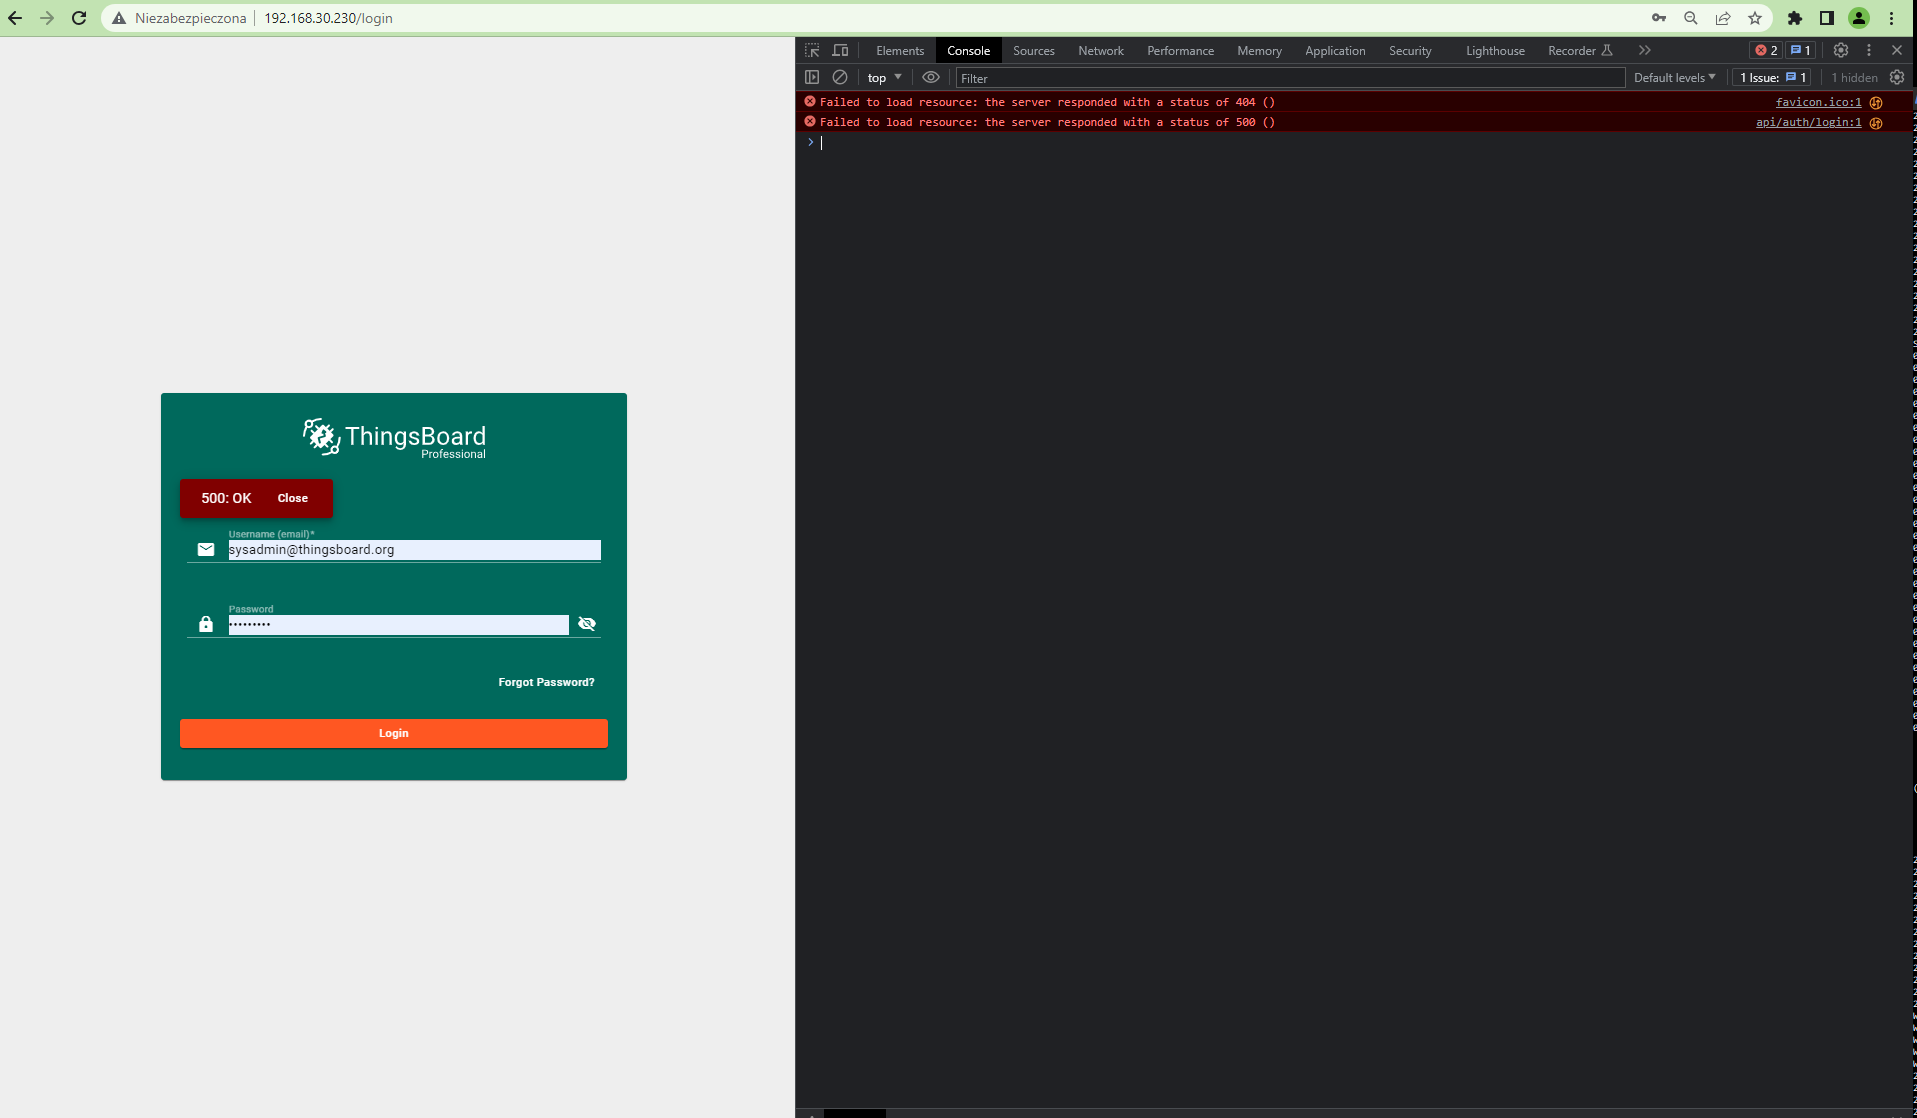The width and height of the screenshot is (1917, 1118).
Task: Close the 500: OK error banner
Action: coord(292,498)
